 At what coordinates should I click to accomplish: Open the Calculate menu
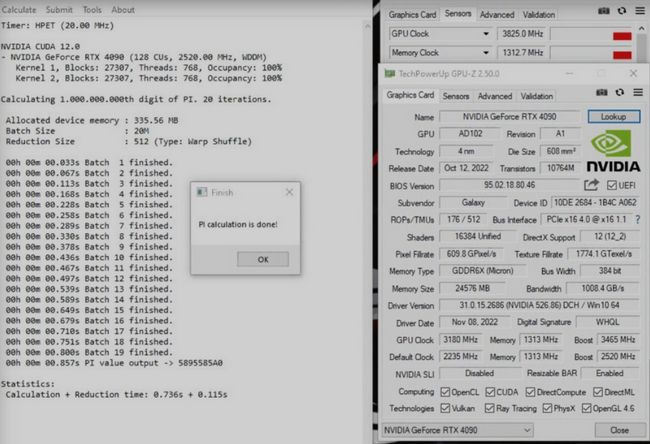click(x=19, y=10)
